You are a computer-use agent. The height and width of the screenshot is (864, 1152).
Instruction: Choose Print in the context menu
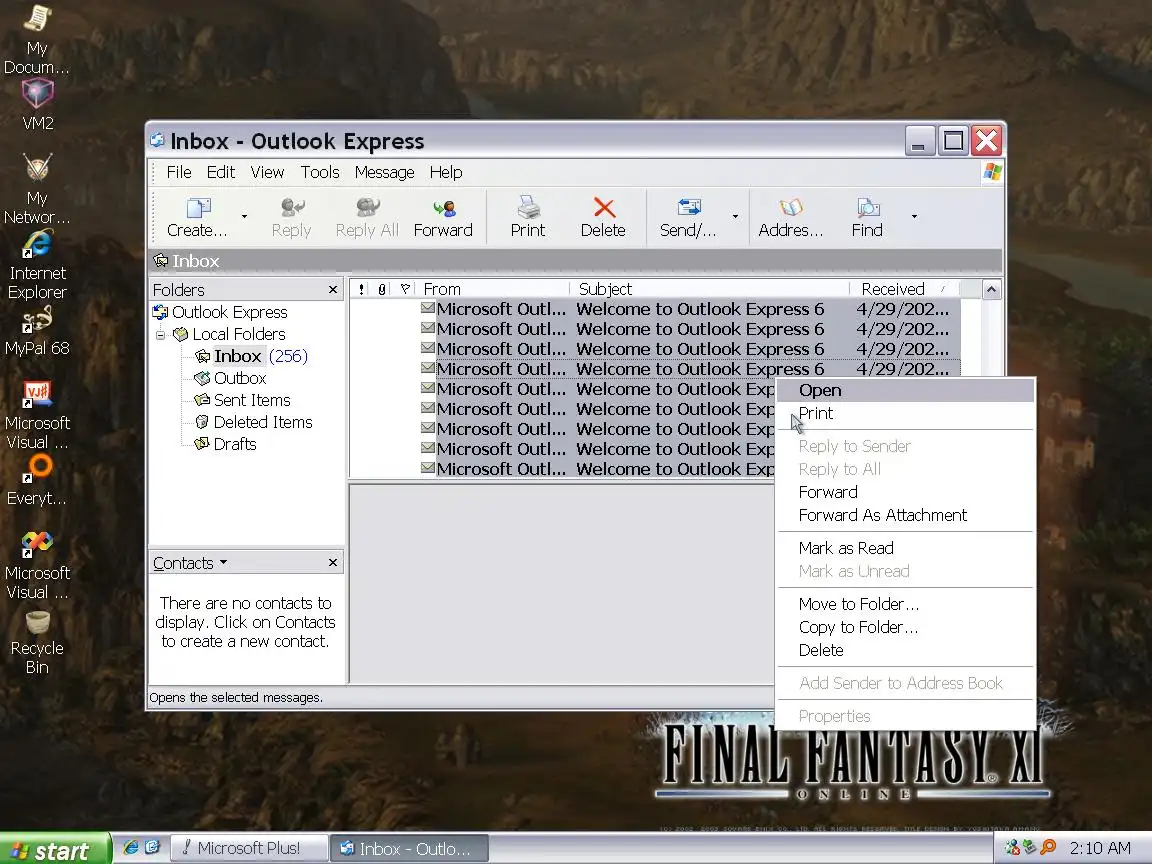coord(906,414)
